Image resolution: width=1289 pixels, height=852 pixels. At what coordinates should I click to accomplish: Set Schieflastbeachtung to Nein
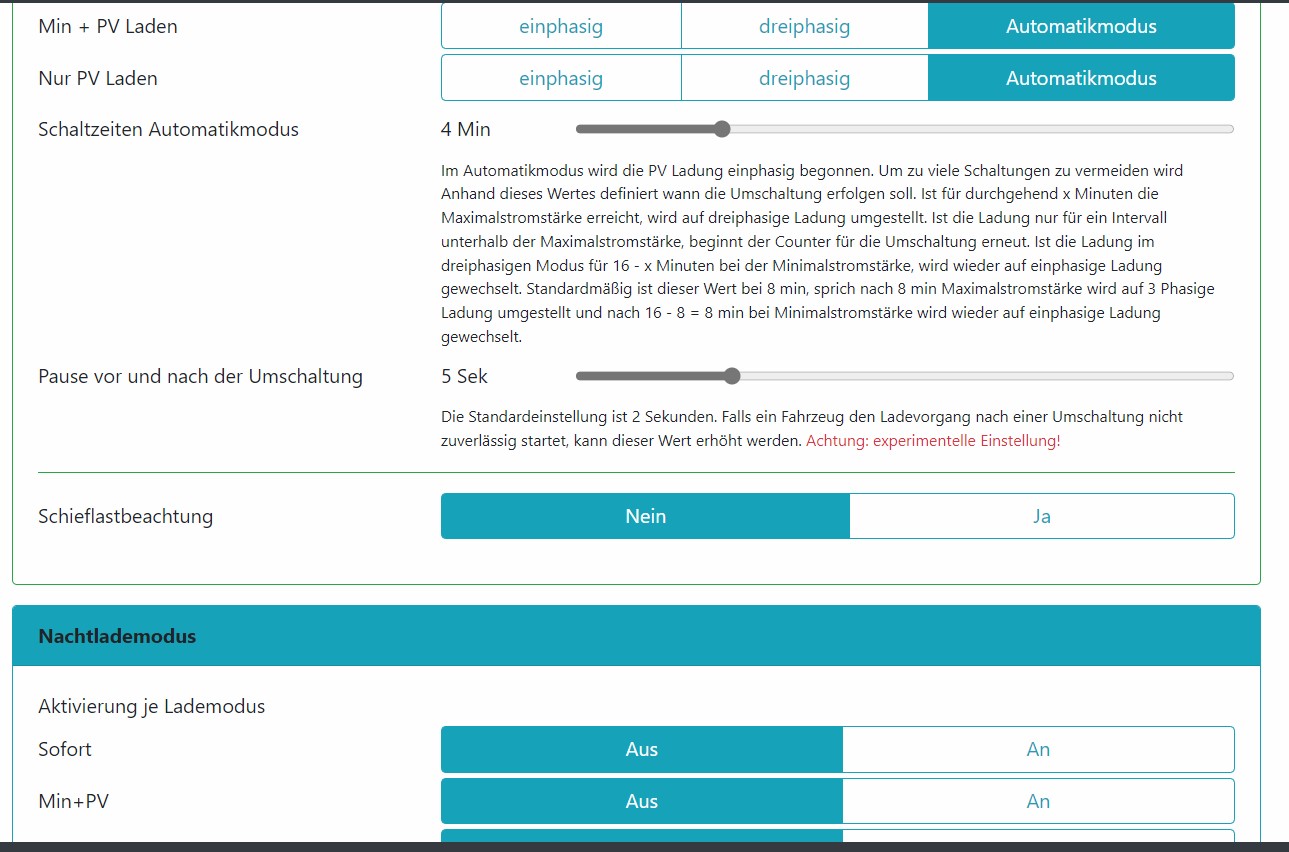point(645,516)
